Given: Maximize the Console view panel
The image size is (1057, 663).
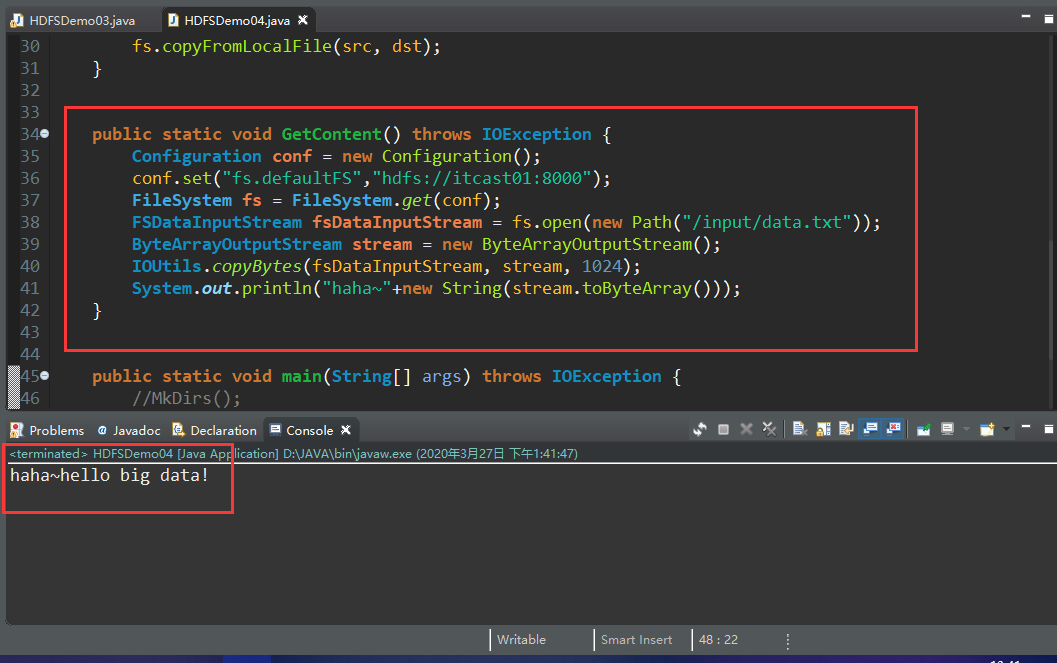Looking at the screenshot, I should tap(1049, 429).
